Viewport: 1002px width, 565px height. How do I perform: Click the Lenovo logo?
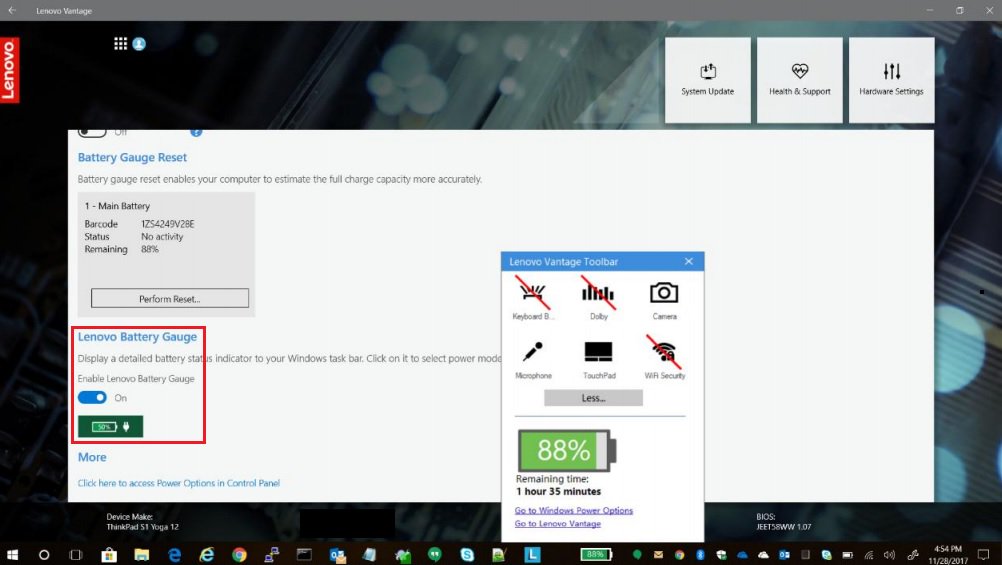click(10, 70)
